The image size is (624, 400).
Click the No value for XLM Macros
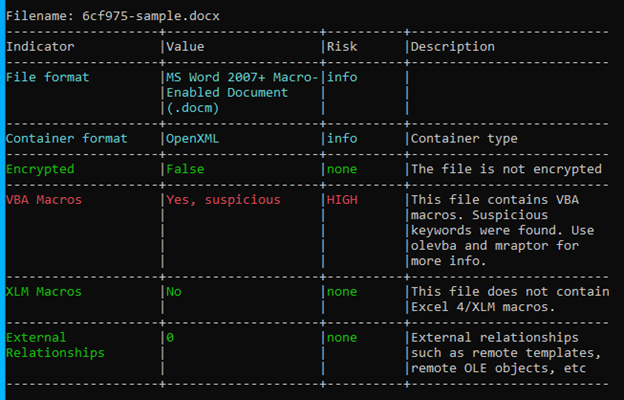tap(174, 291)
